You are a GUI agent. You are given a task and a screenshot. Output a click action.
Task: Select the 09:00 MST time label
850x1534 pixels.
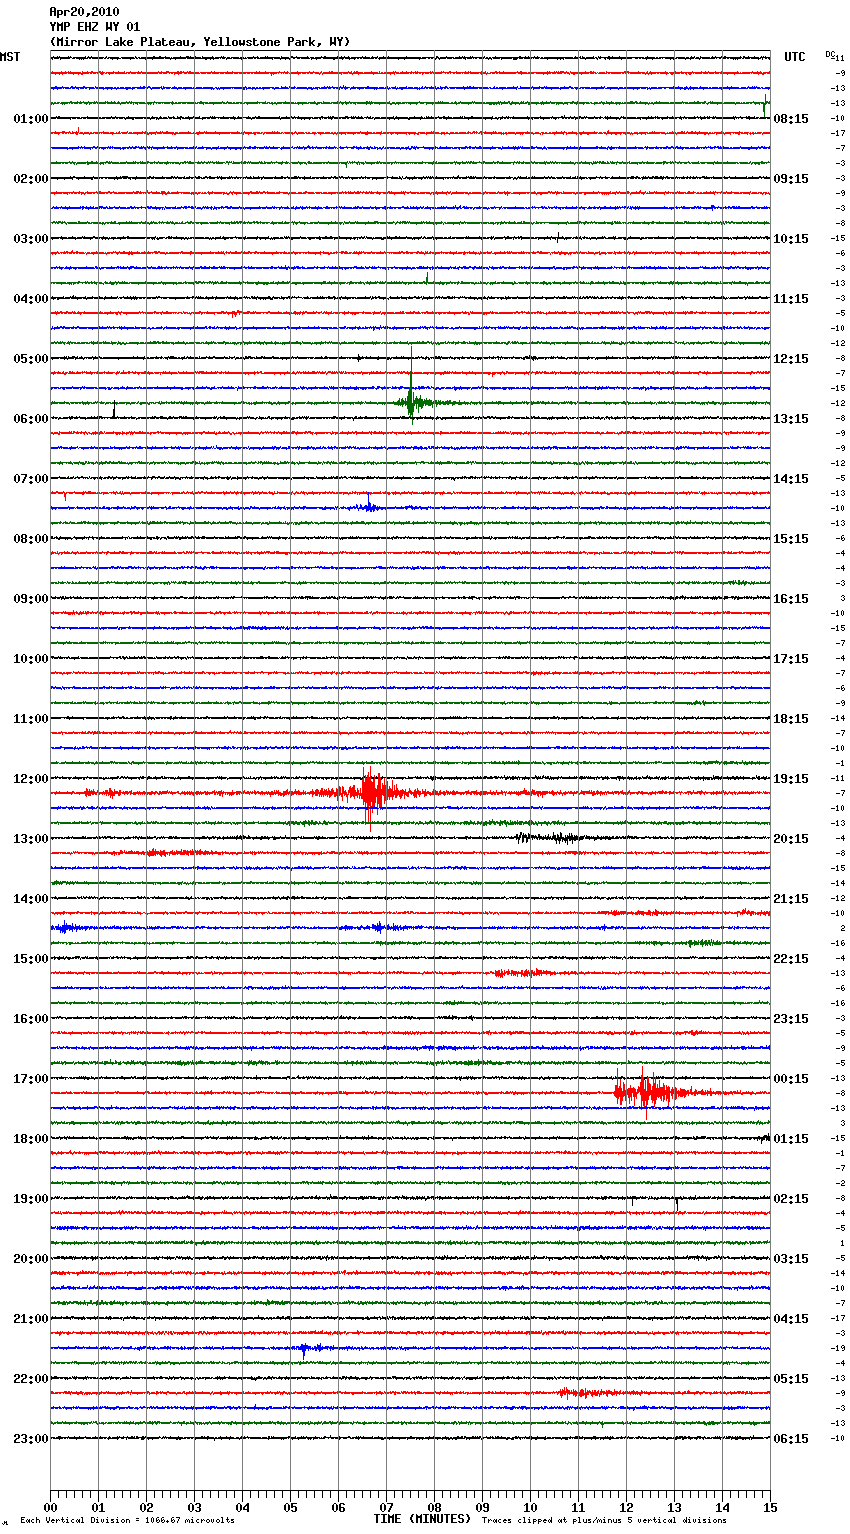click(x=31, y=599)
